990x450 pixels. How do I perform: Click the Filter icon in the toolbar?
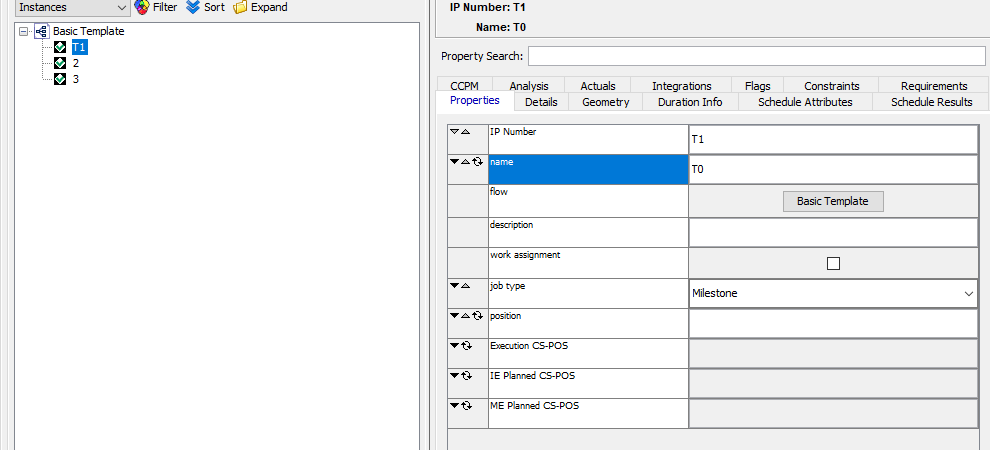coord(142,7)
